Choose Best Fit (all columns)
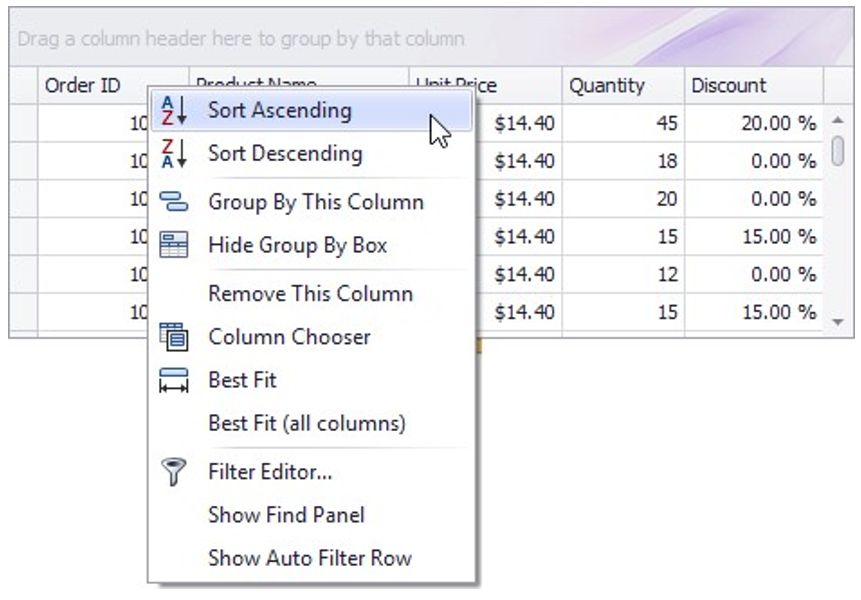This screenshot has width=861, height=600. click(306, 423)
